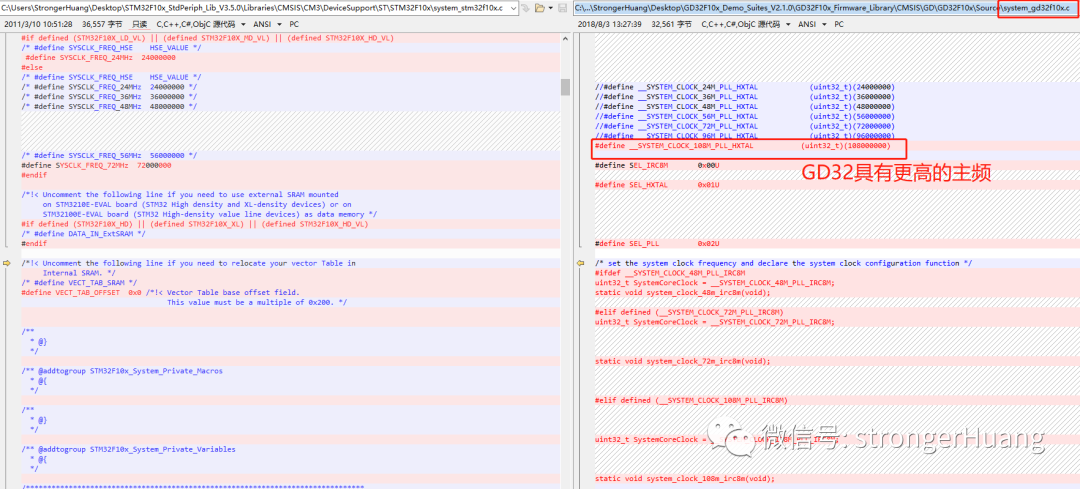The width and height of the screenshot is (1080, 489).
Task: Click the line 'static void system_clock_72m_irc8m(void);'
Action: pos(683,361)
